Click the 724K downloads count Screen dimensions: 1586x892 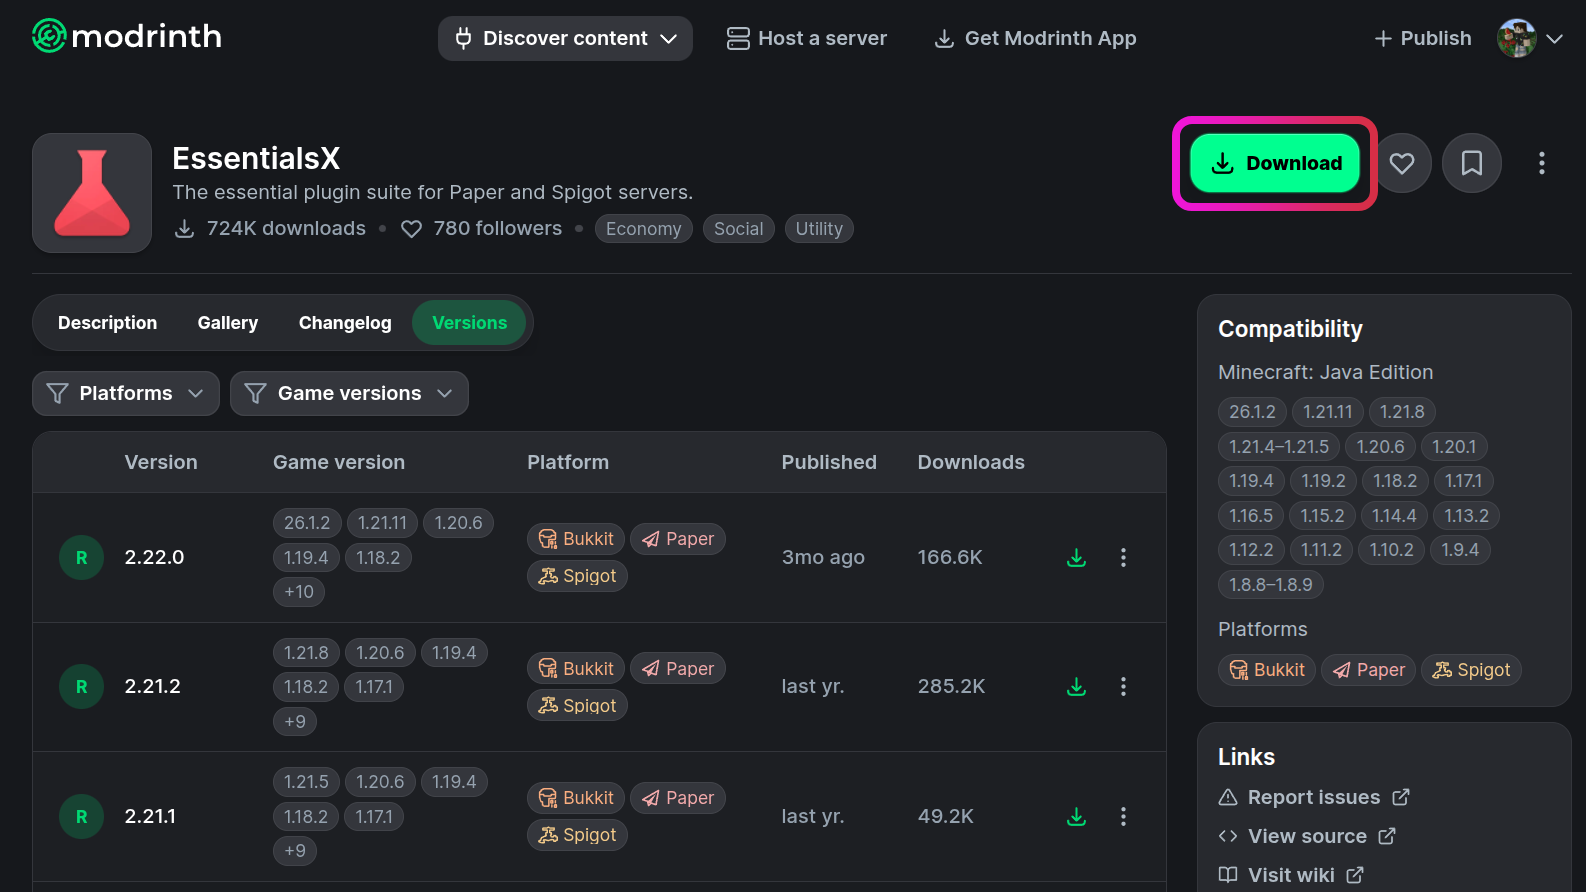[x=270, y=229]
